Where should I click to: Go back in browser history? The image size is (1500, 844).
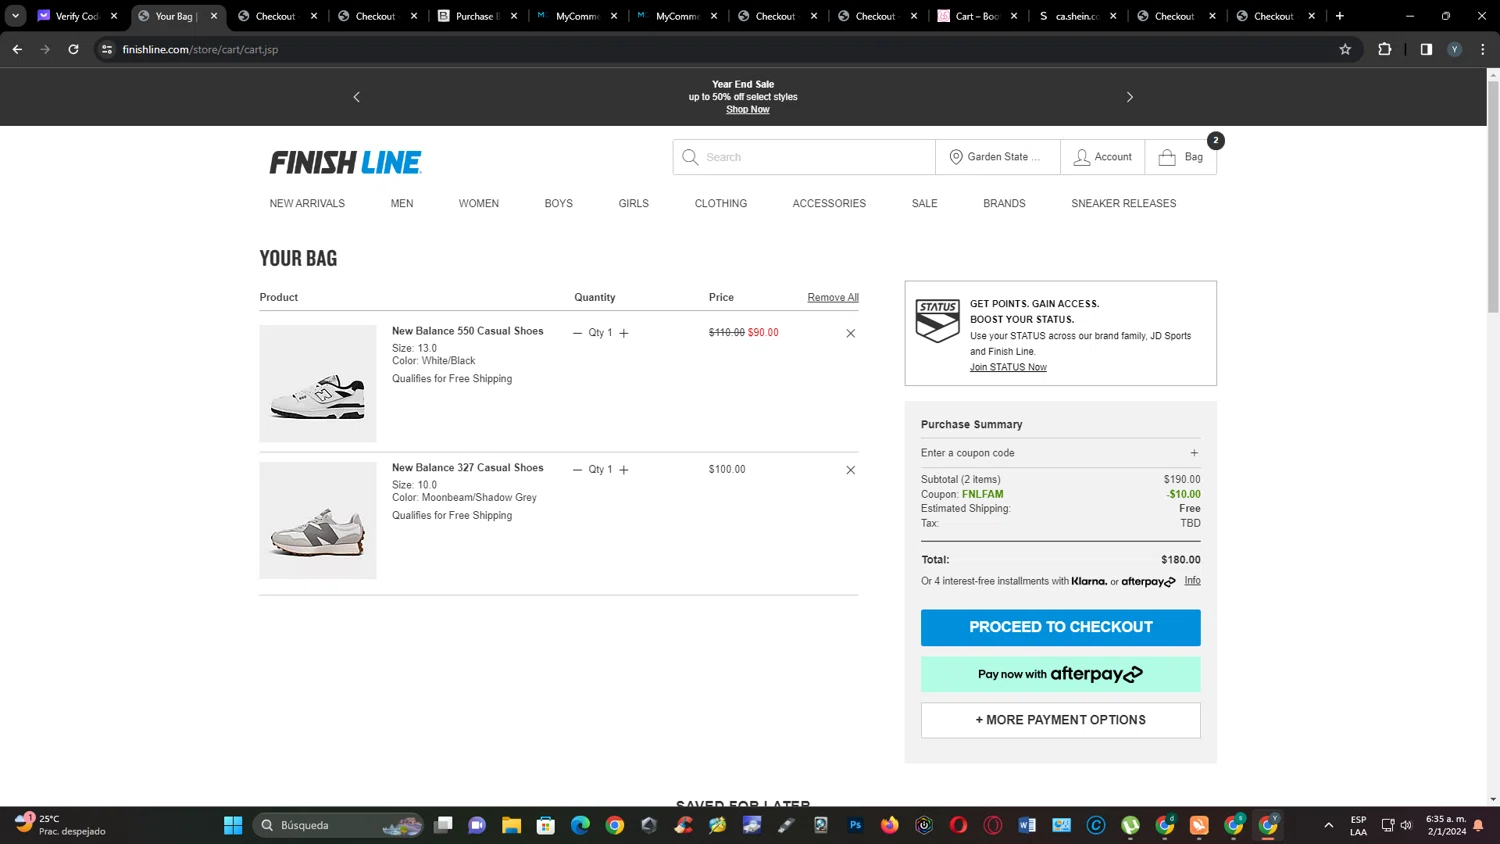[x=17, y=49]
